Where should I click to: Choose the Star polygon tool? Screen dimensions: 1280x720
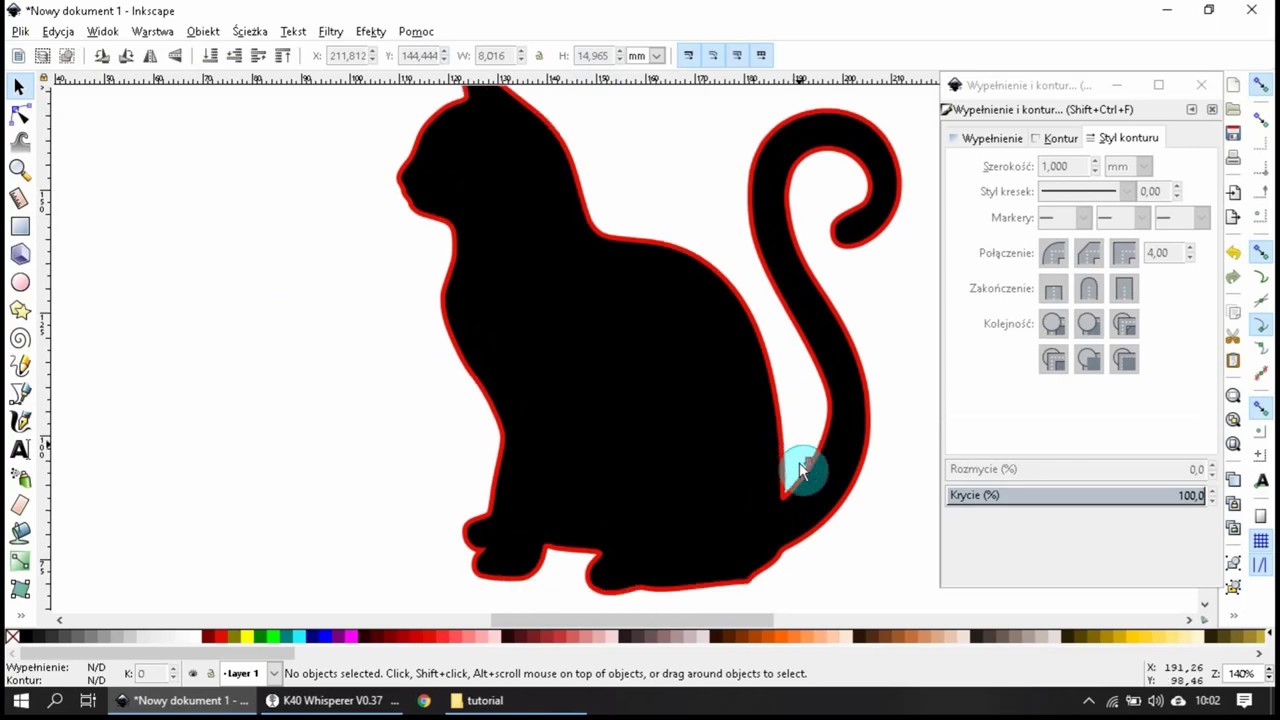[x=19, y=311]
